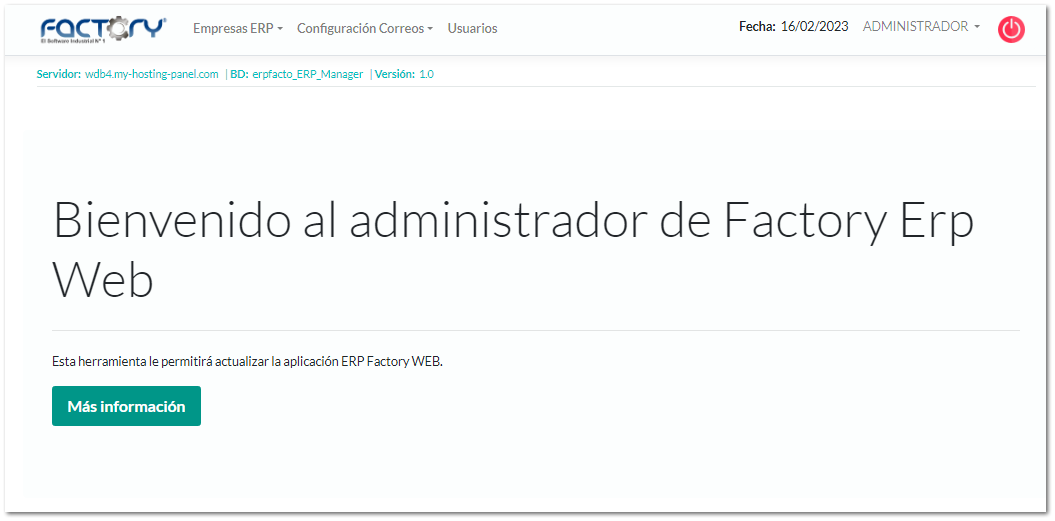1055x521 pixels.
Task: Click the date 16/02/2023
Action: [814, 27]
